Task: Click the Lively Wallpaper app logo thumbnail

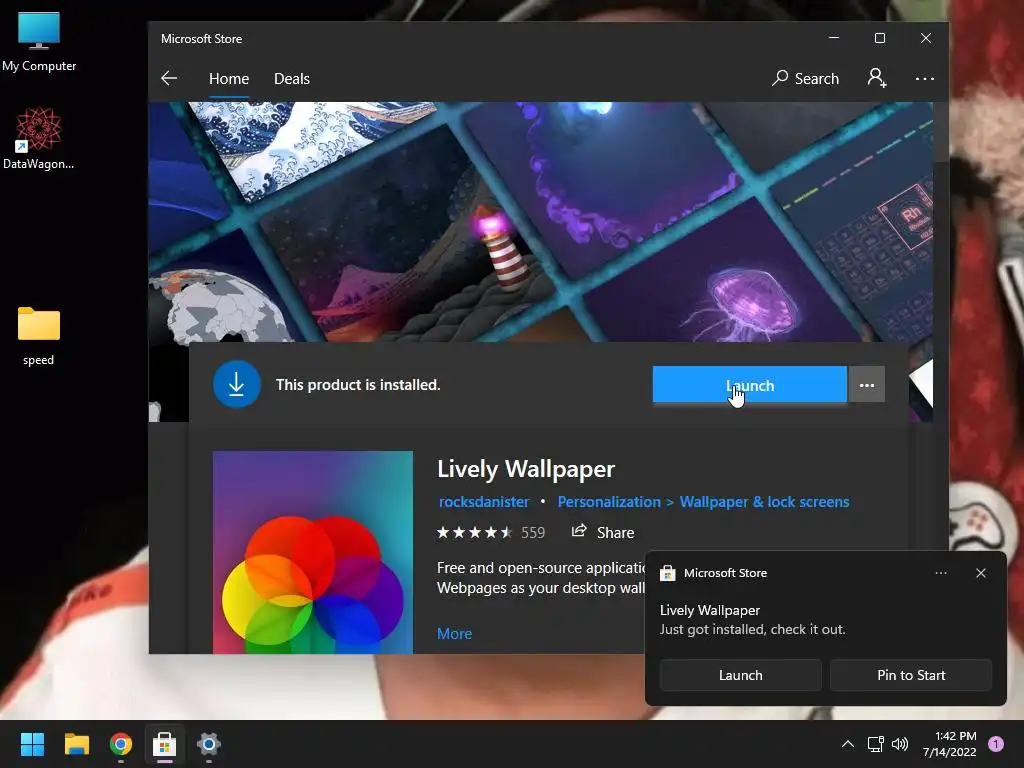Action: pos(313,552)
